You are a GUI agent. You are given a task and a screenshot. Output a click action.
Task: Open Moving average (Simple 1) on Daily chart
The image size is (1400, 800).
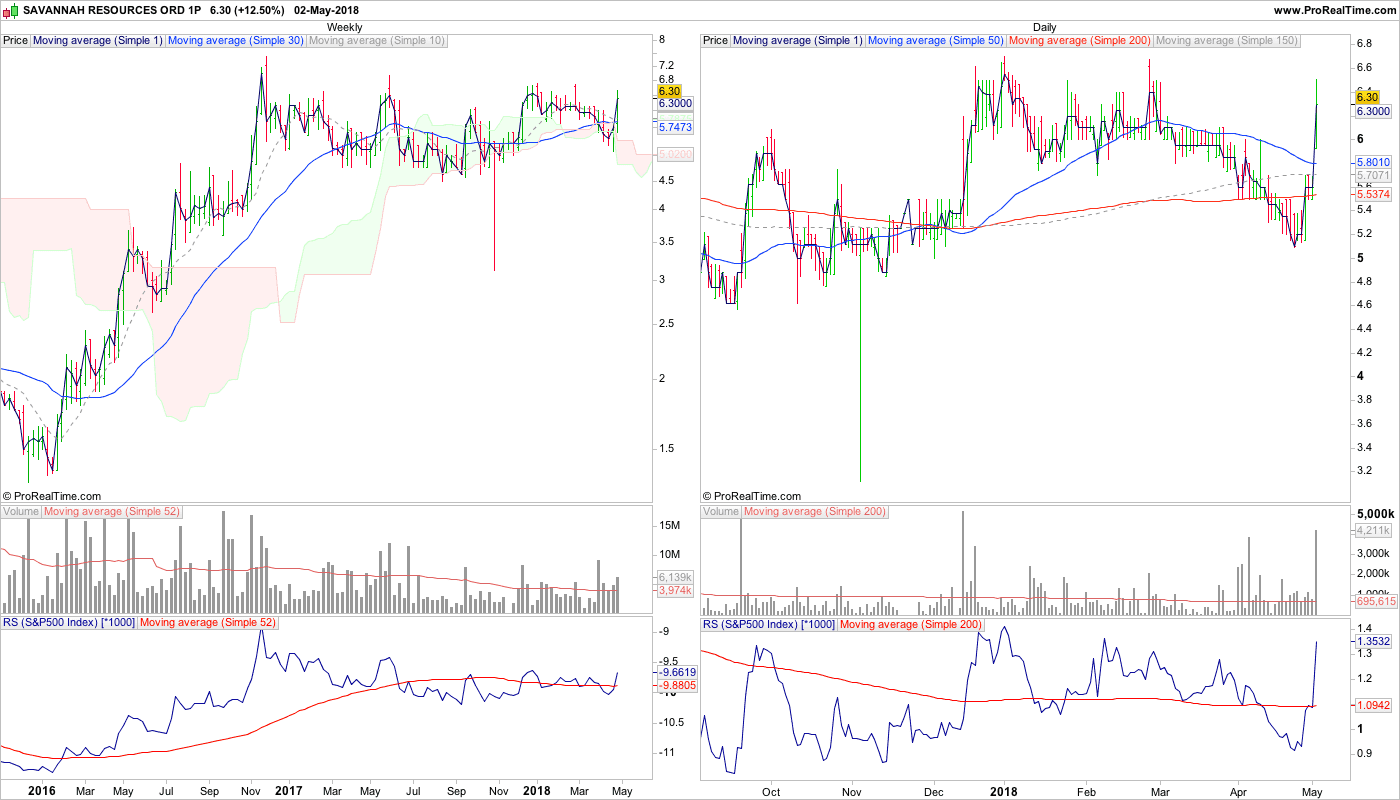[798, 41]
